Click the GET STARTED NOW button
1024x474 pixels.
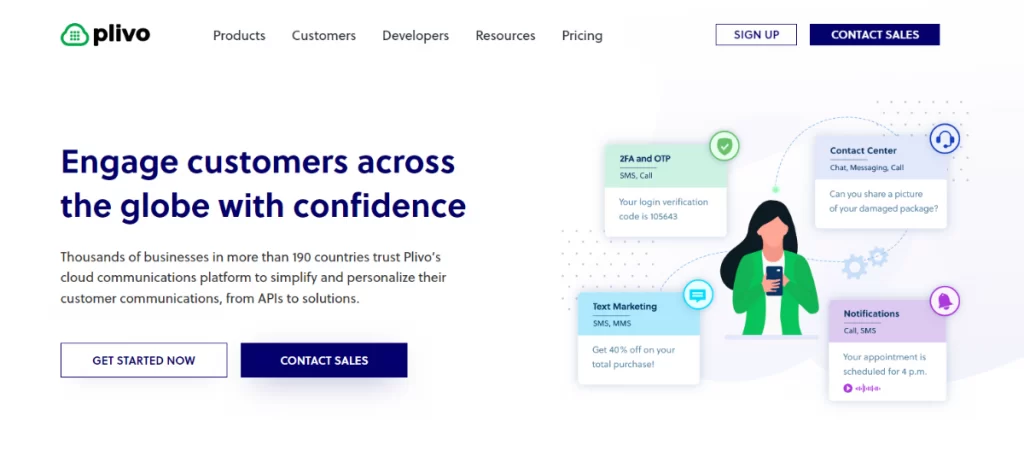point(144,360)
